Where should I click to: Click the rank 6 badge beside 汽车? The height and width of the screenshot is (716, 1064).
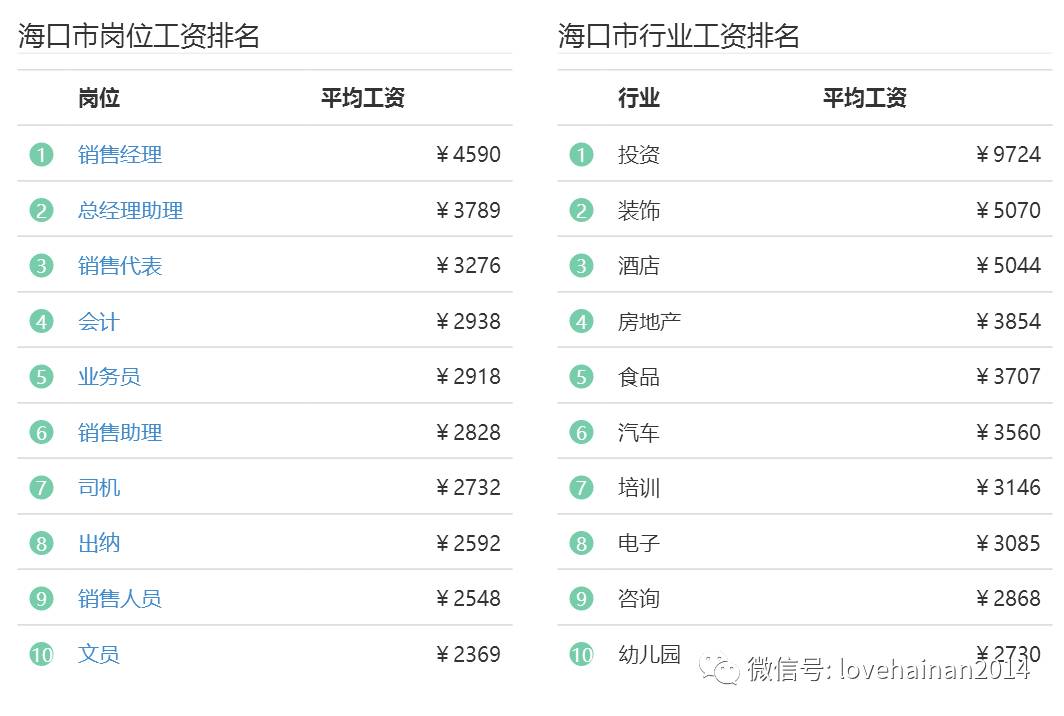click(x=580, y=432)
